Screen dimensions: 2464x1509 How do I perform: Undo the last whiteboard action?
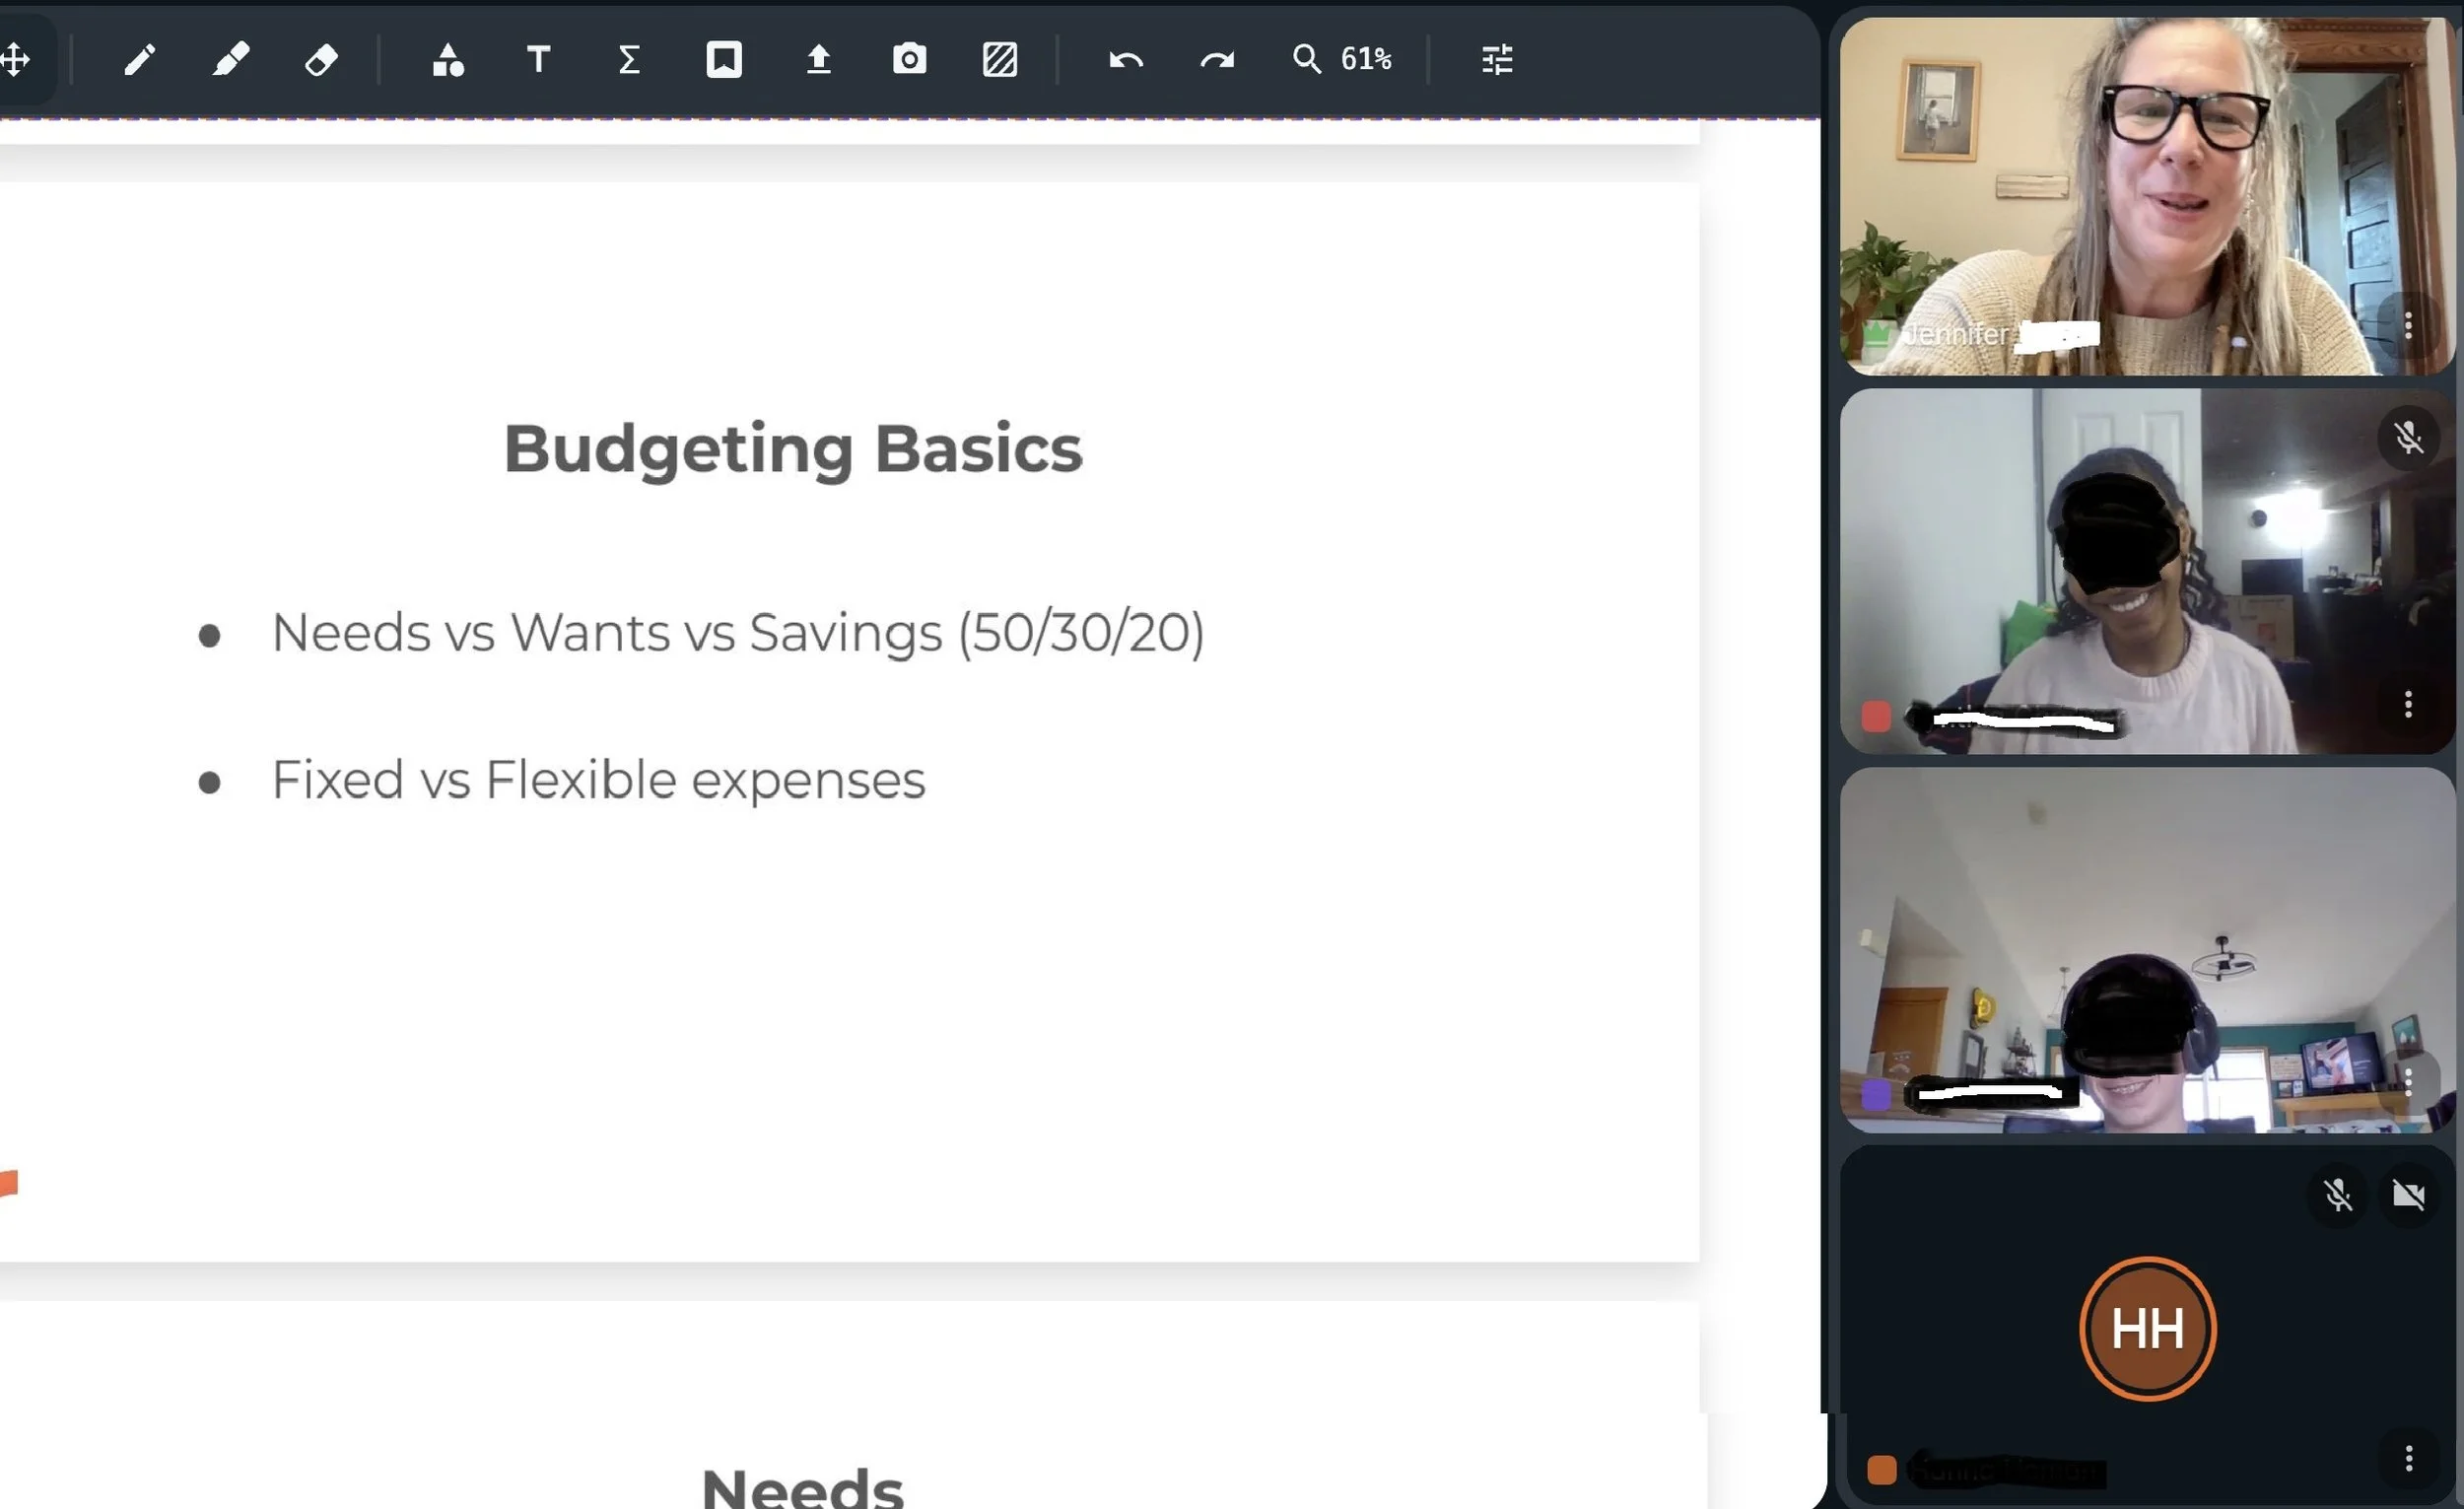[1126, 60]
